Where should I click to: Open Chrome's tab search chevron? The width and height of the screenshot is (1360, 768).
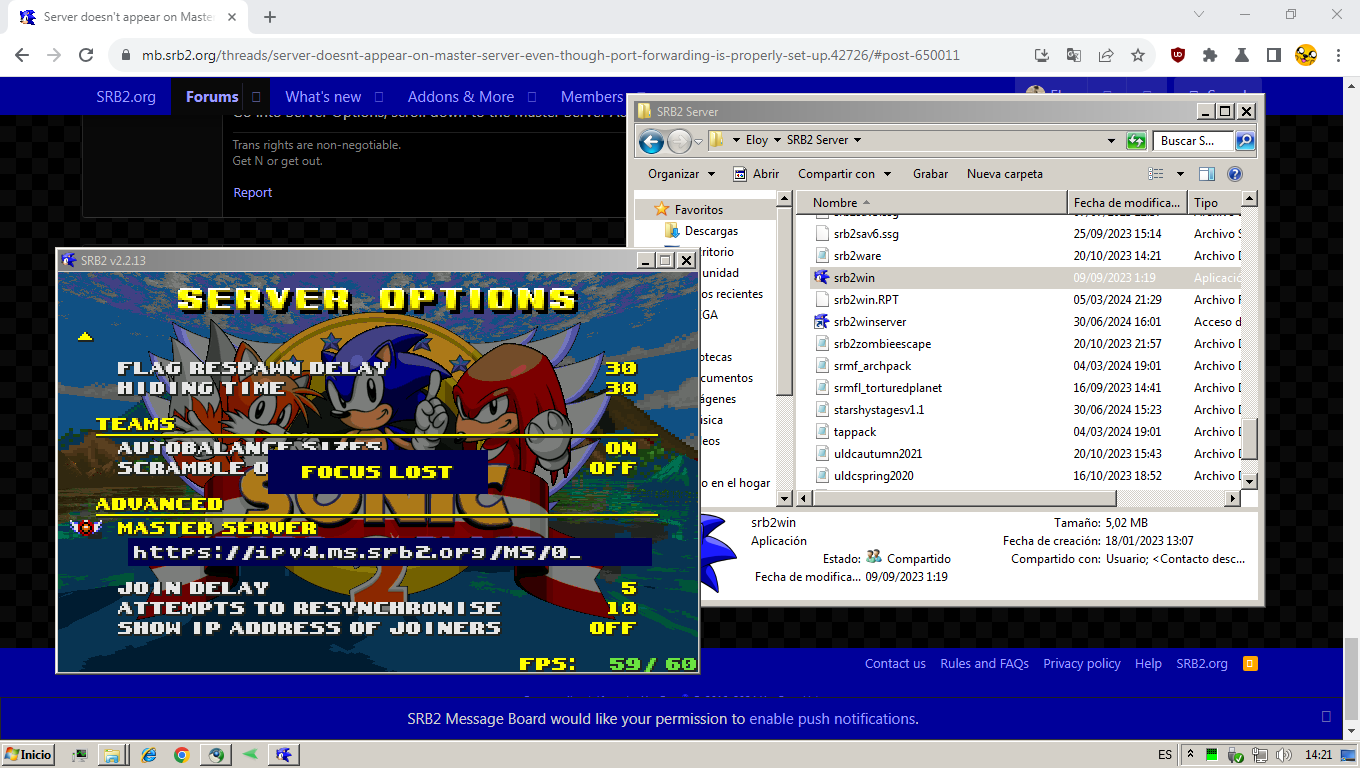[x=1200, y=15]
